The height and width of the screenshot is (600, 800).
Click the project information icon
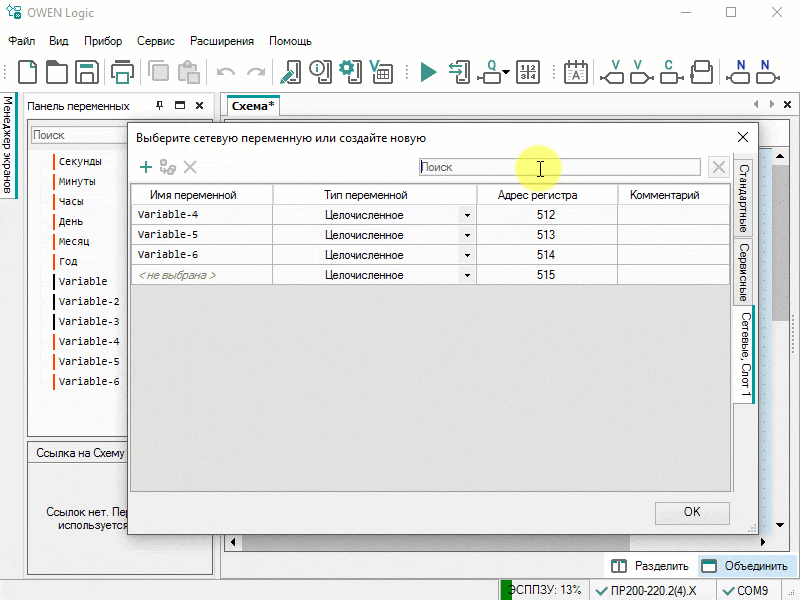pyautogui.click(x=320, y=71)
